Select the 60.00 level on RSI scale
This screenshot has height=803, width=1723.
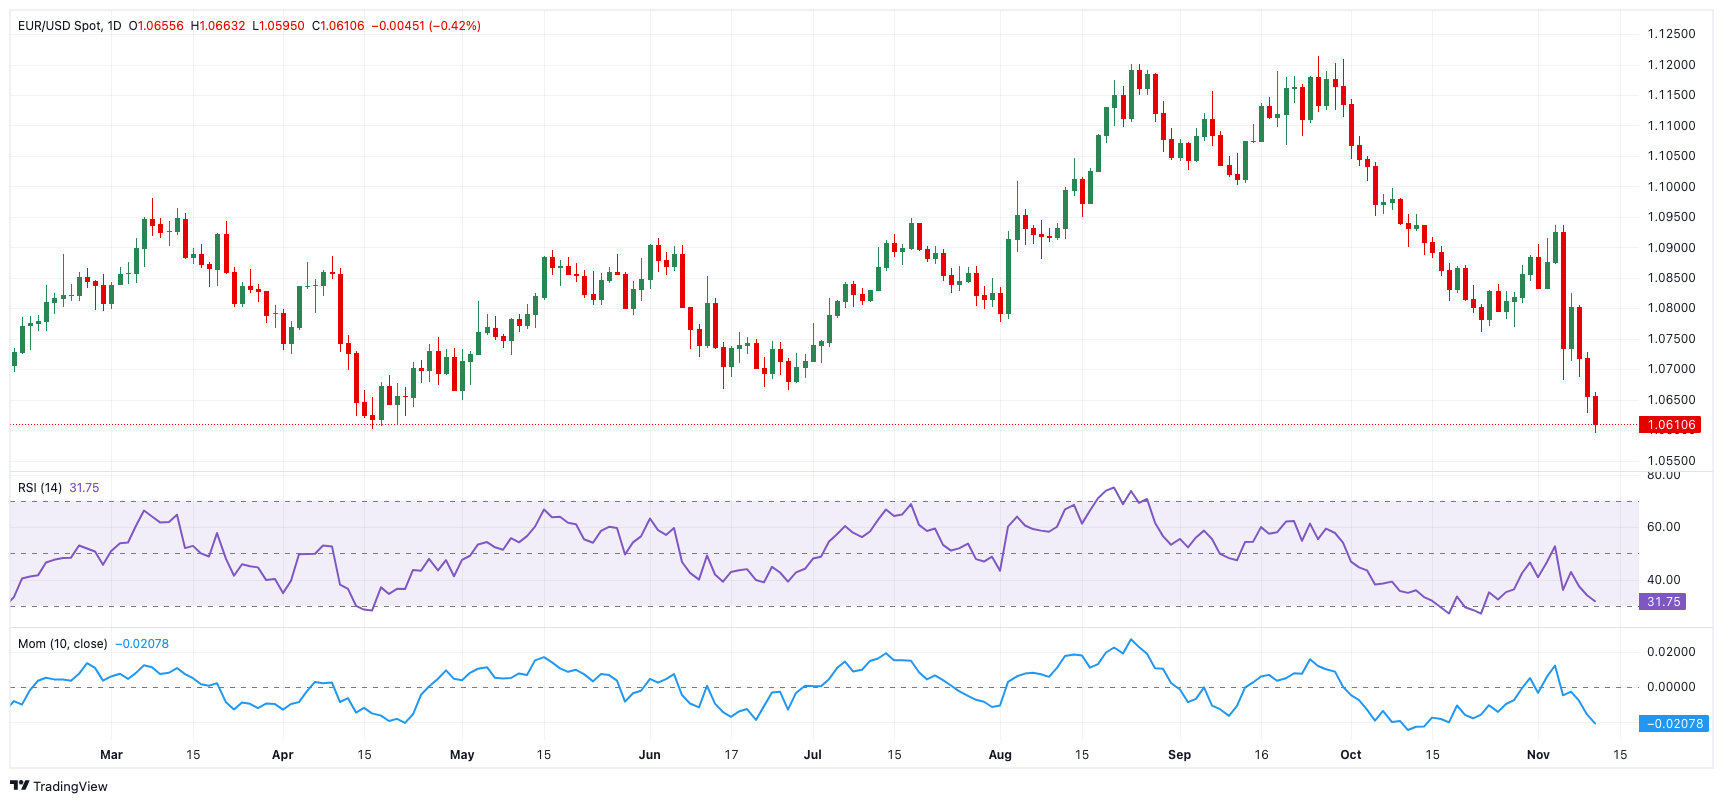(1664, 527)
